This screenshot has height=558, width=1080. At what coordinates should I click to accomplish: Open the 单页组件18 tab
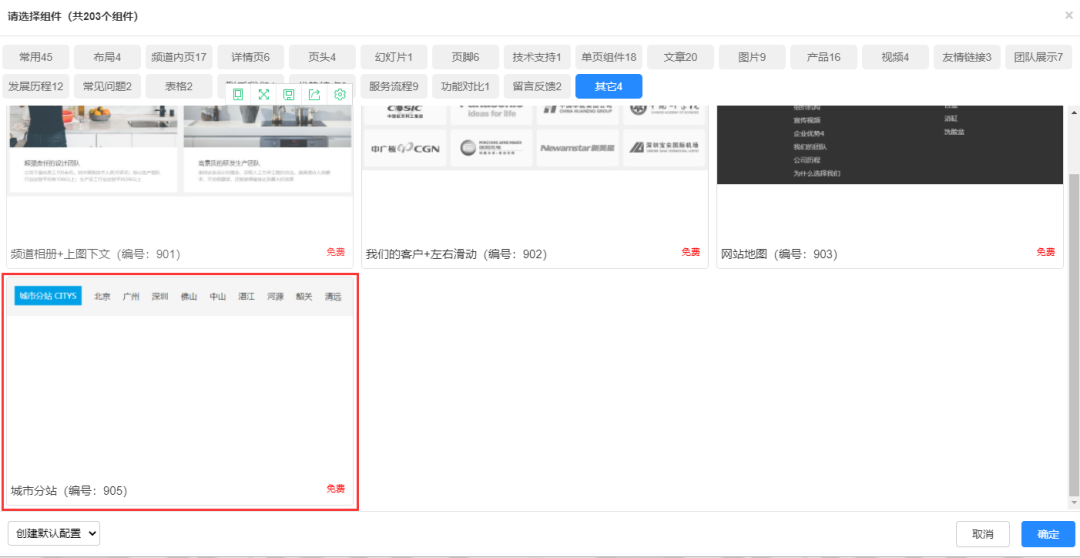(608, 57)
